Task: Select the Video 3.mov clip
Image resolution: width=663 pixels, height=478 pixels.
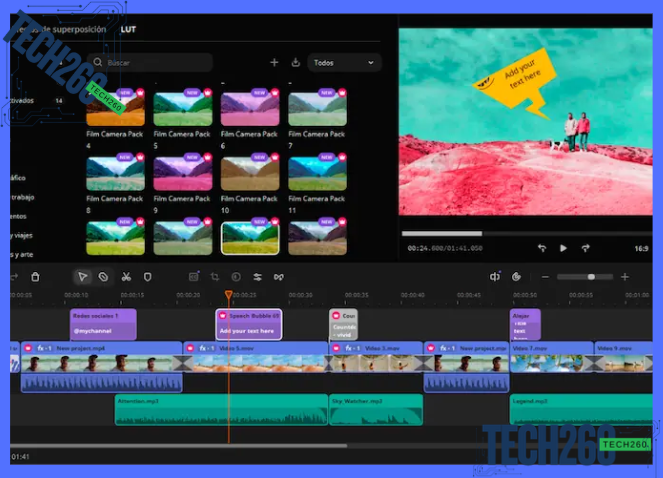Action: tap(376, 357)
